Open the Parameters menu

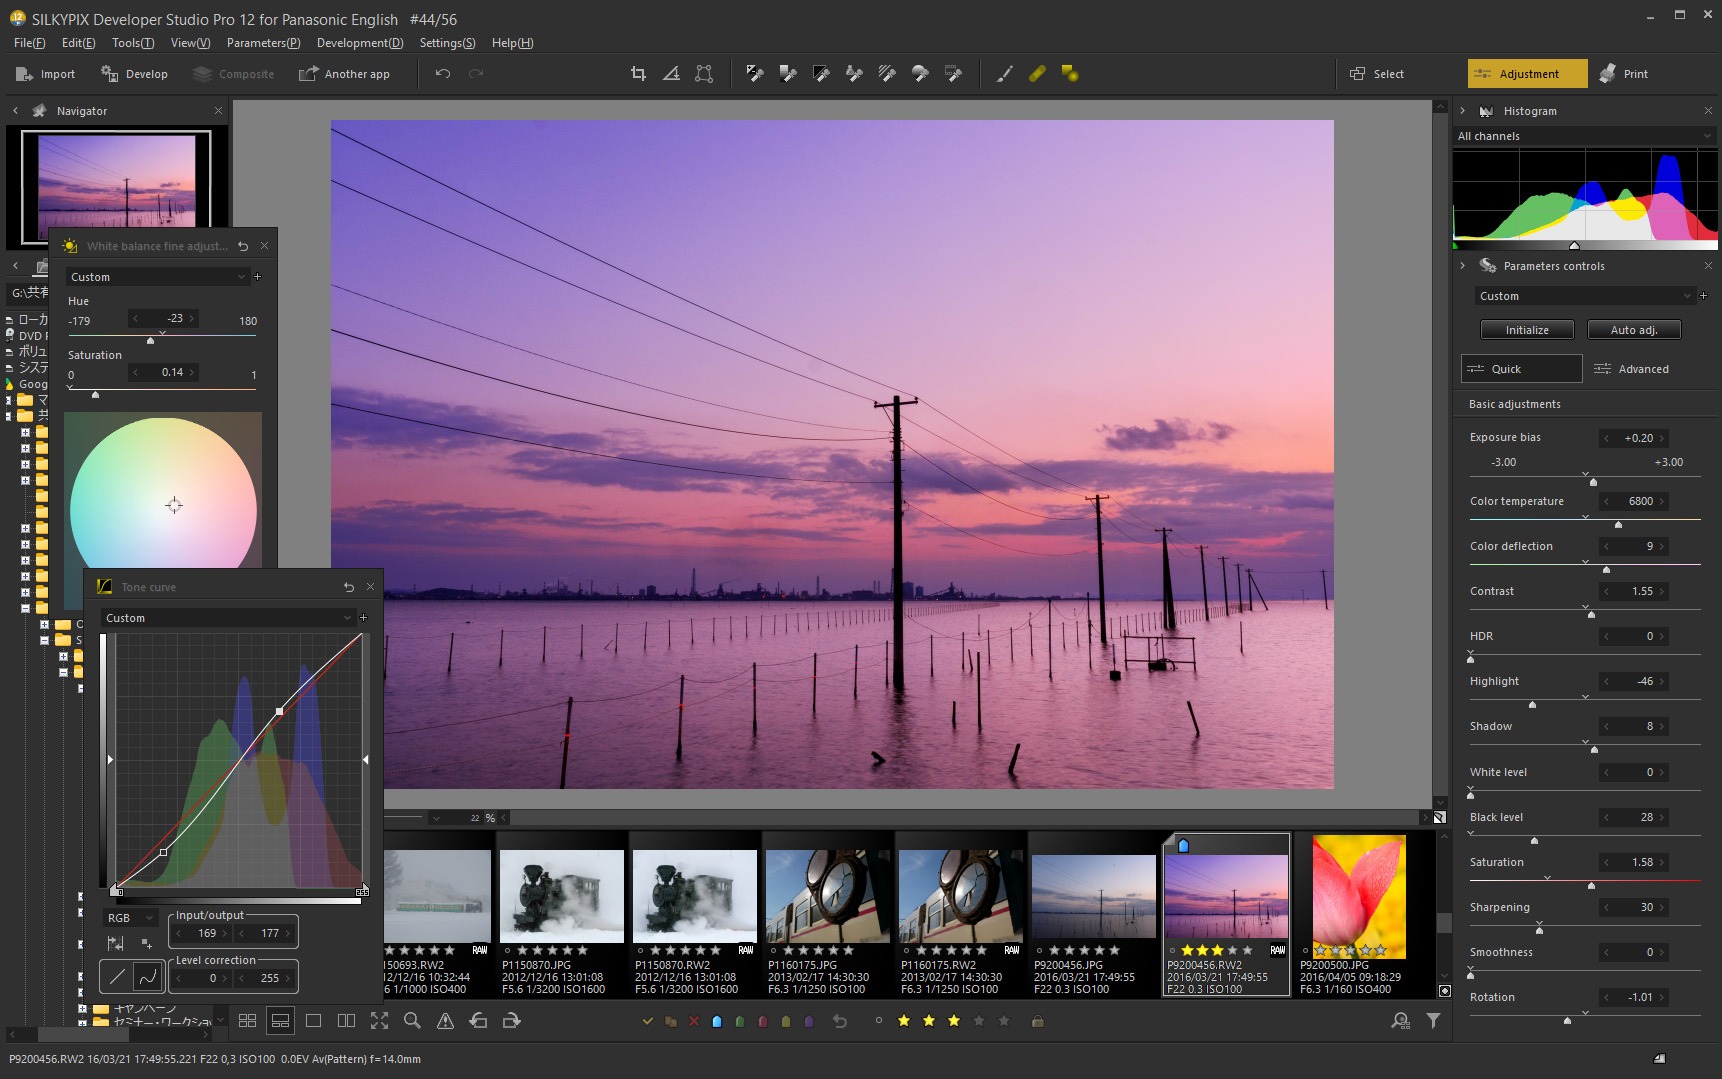pos(263,43)
